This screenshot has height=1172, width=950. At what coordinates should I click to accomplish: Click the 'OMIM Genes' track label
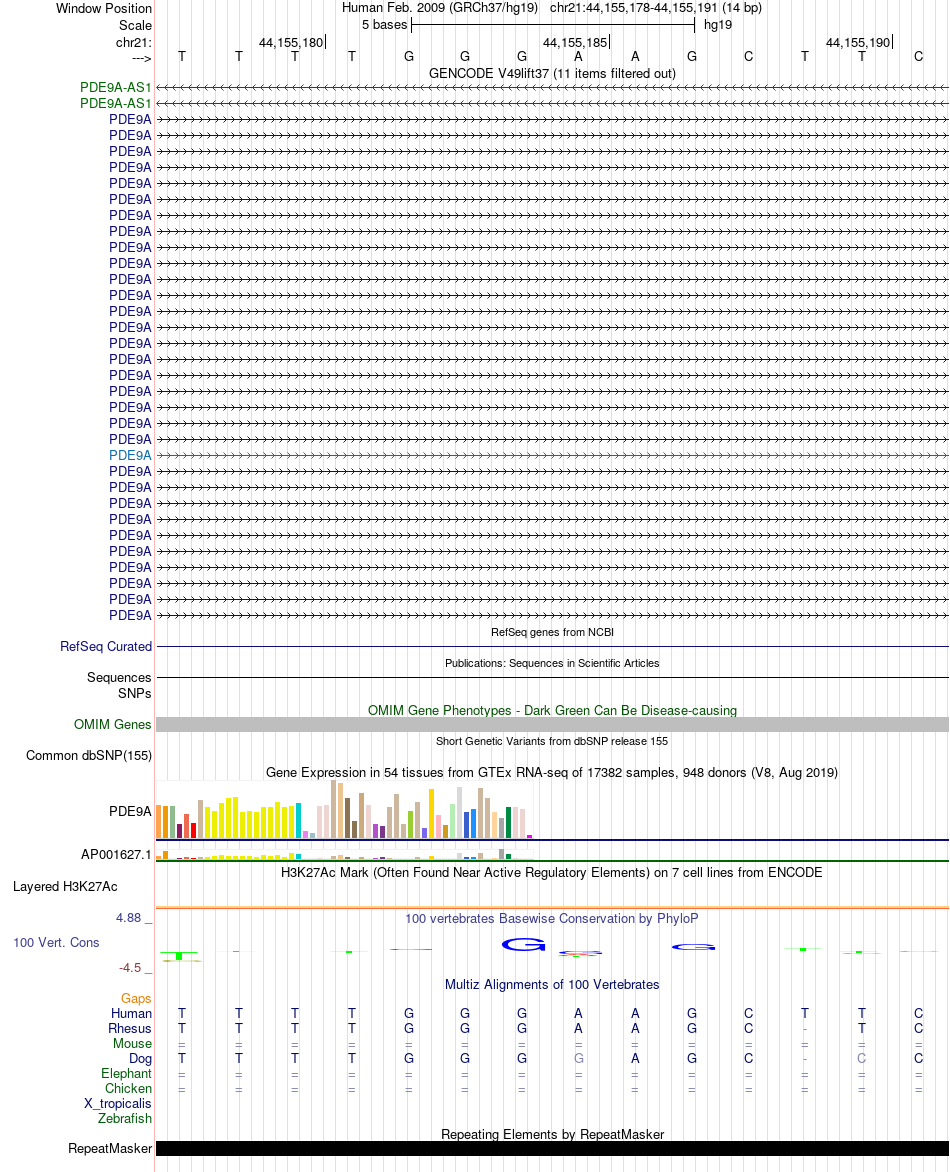tap(113, 724)
